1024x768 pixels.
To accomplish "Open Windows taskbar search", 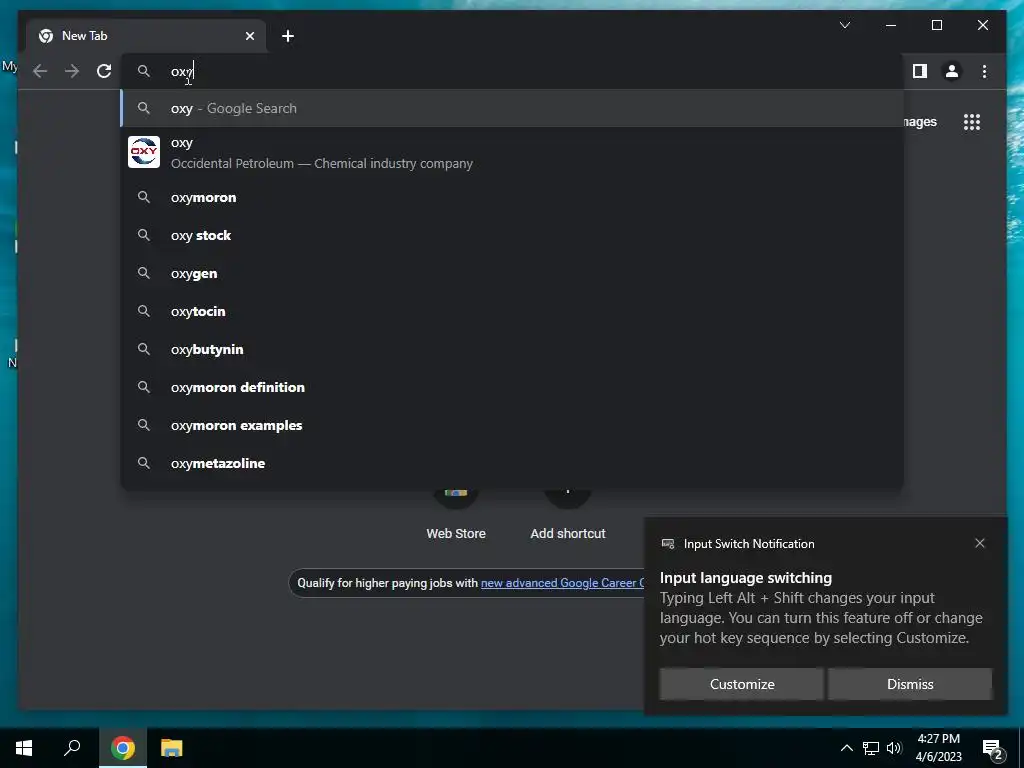I will click(72, 748).
